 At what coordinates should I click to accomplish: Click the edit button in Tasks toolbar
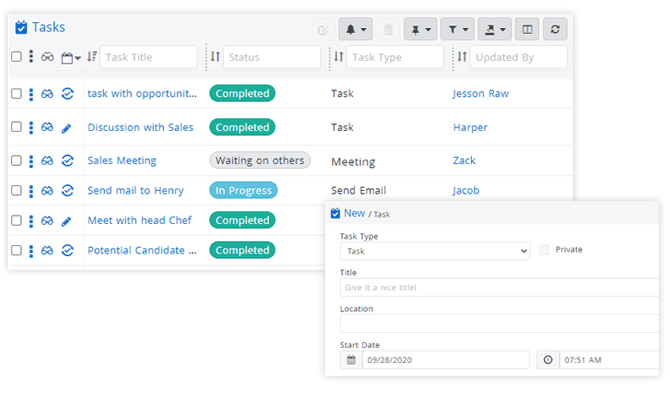coord(323,29)
